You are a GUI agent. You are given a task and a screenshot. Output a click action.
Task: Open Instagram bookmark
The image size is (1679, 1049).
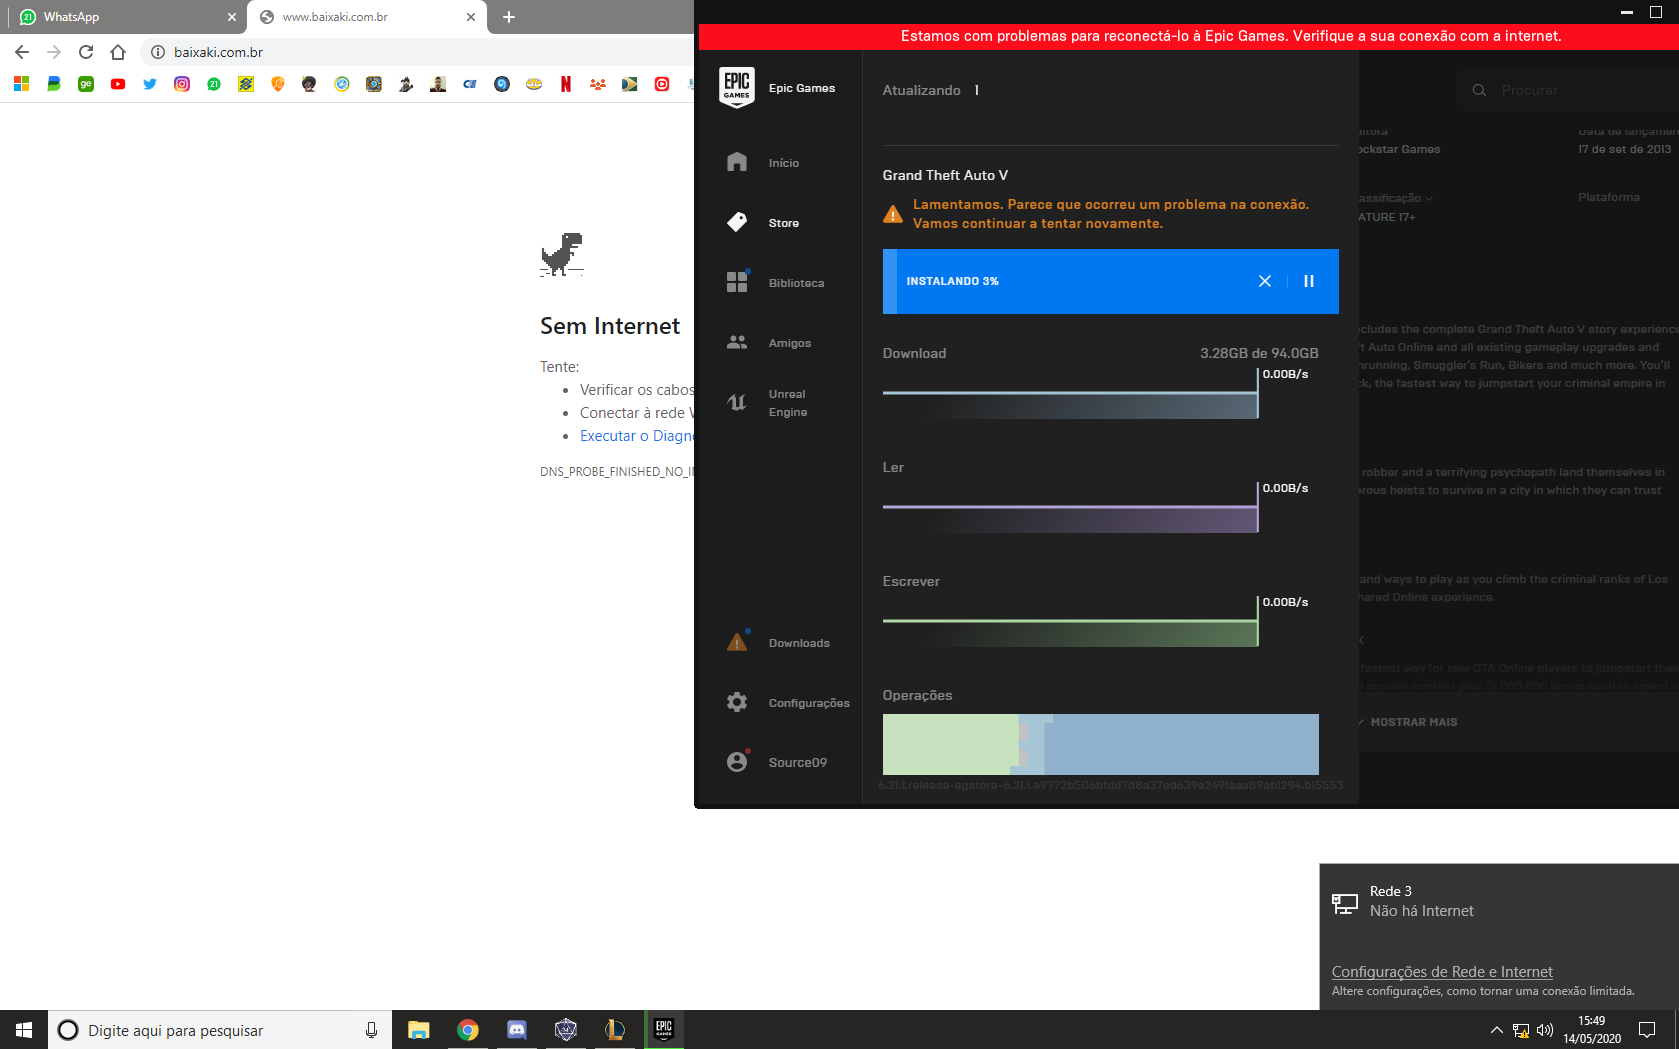click(x=182, y=84)
